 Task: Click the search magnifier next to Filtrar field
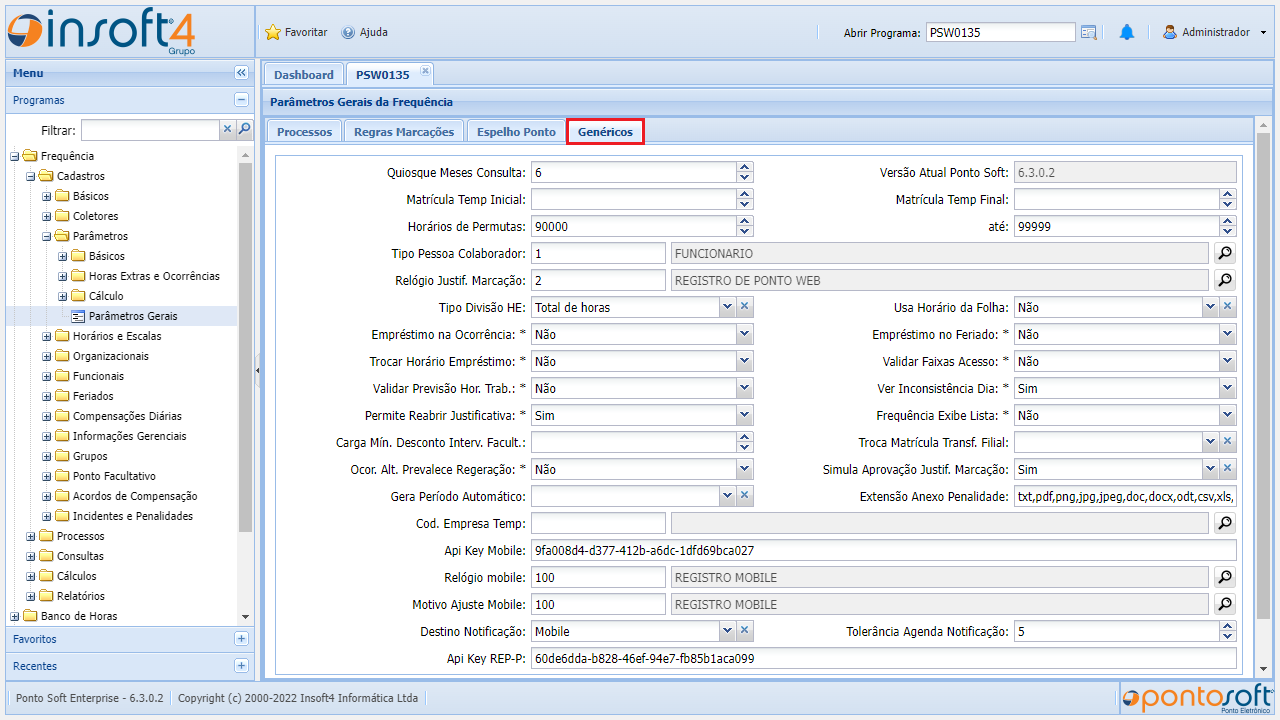point(244,129)
